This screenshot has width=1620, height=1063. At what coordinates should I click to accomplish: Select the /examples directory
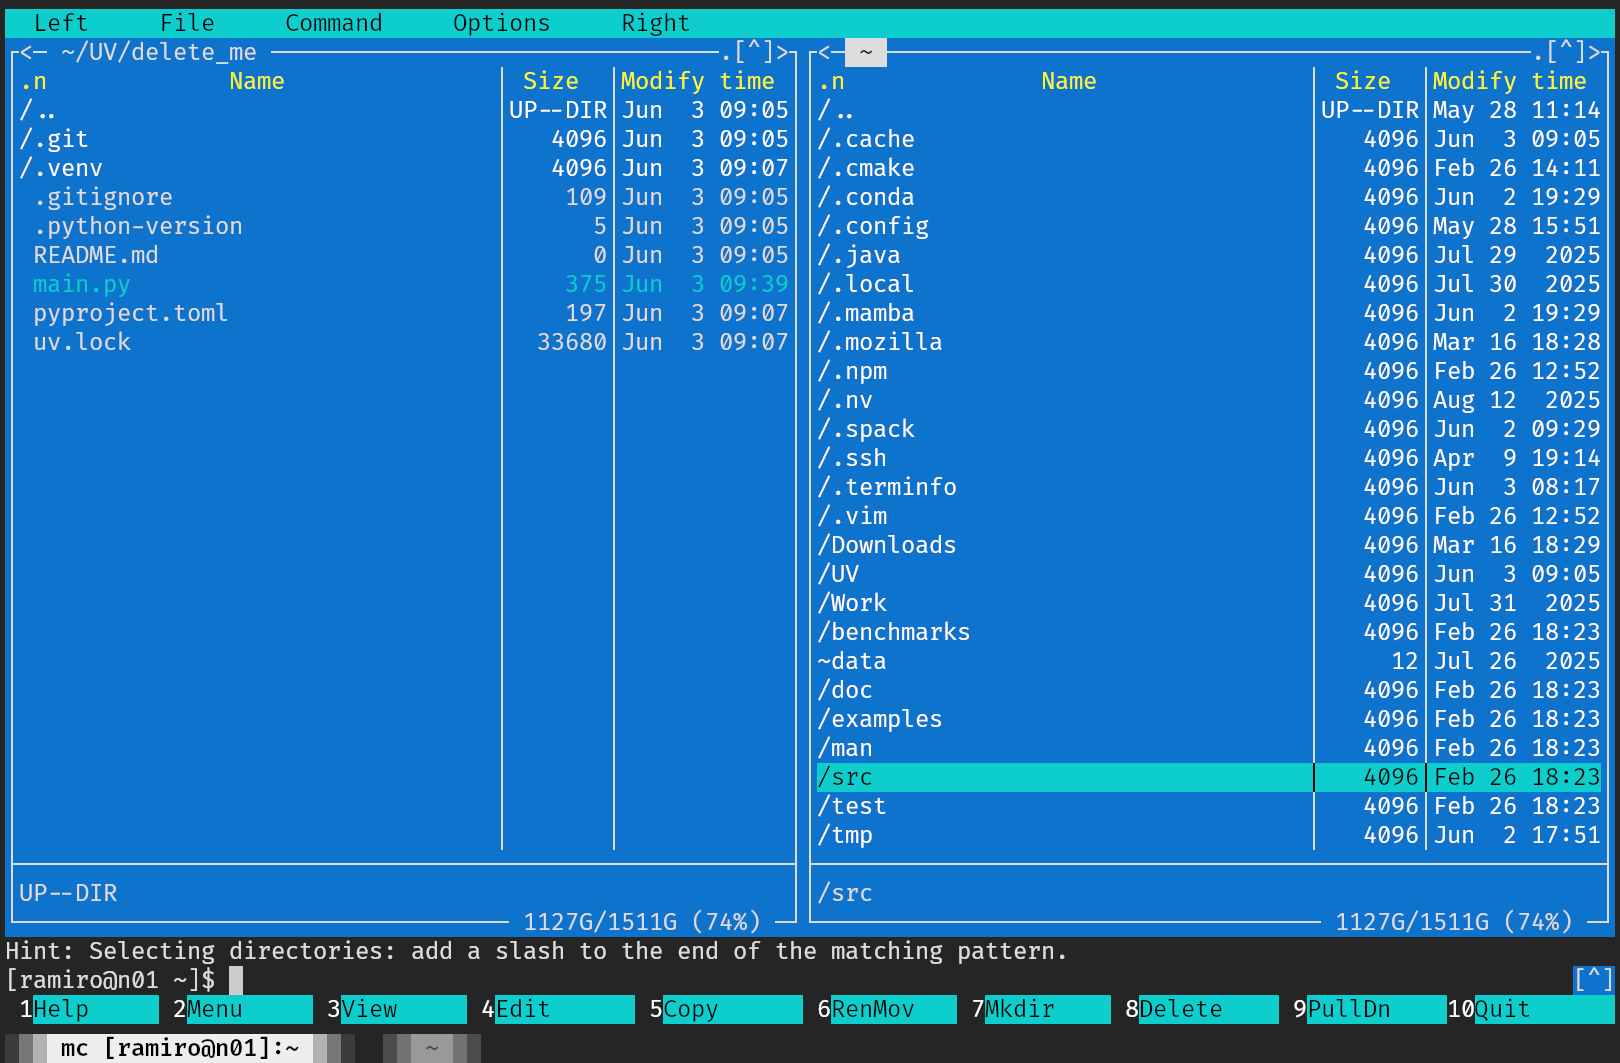pyautogui.click(x=1209, y=719)
